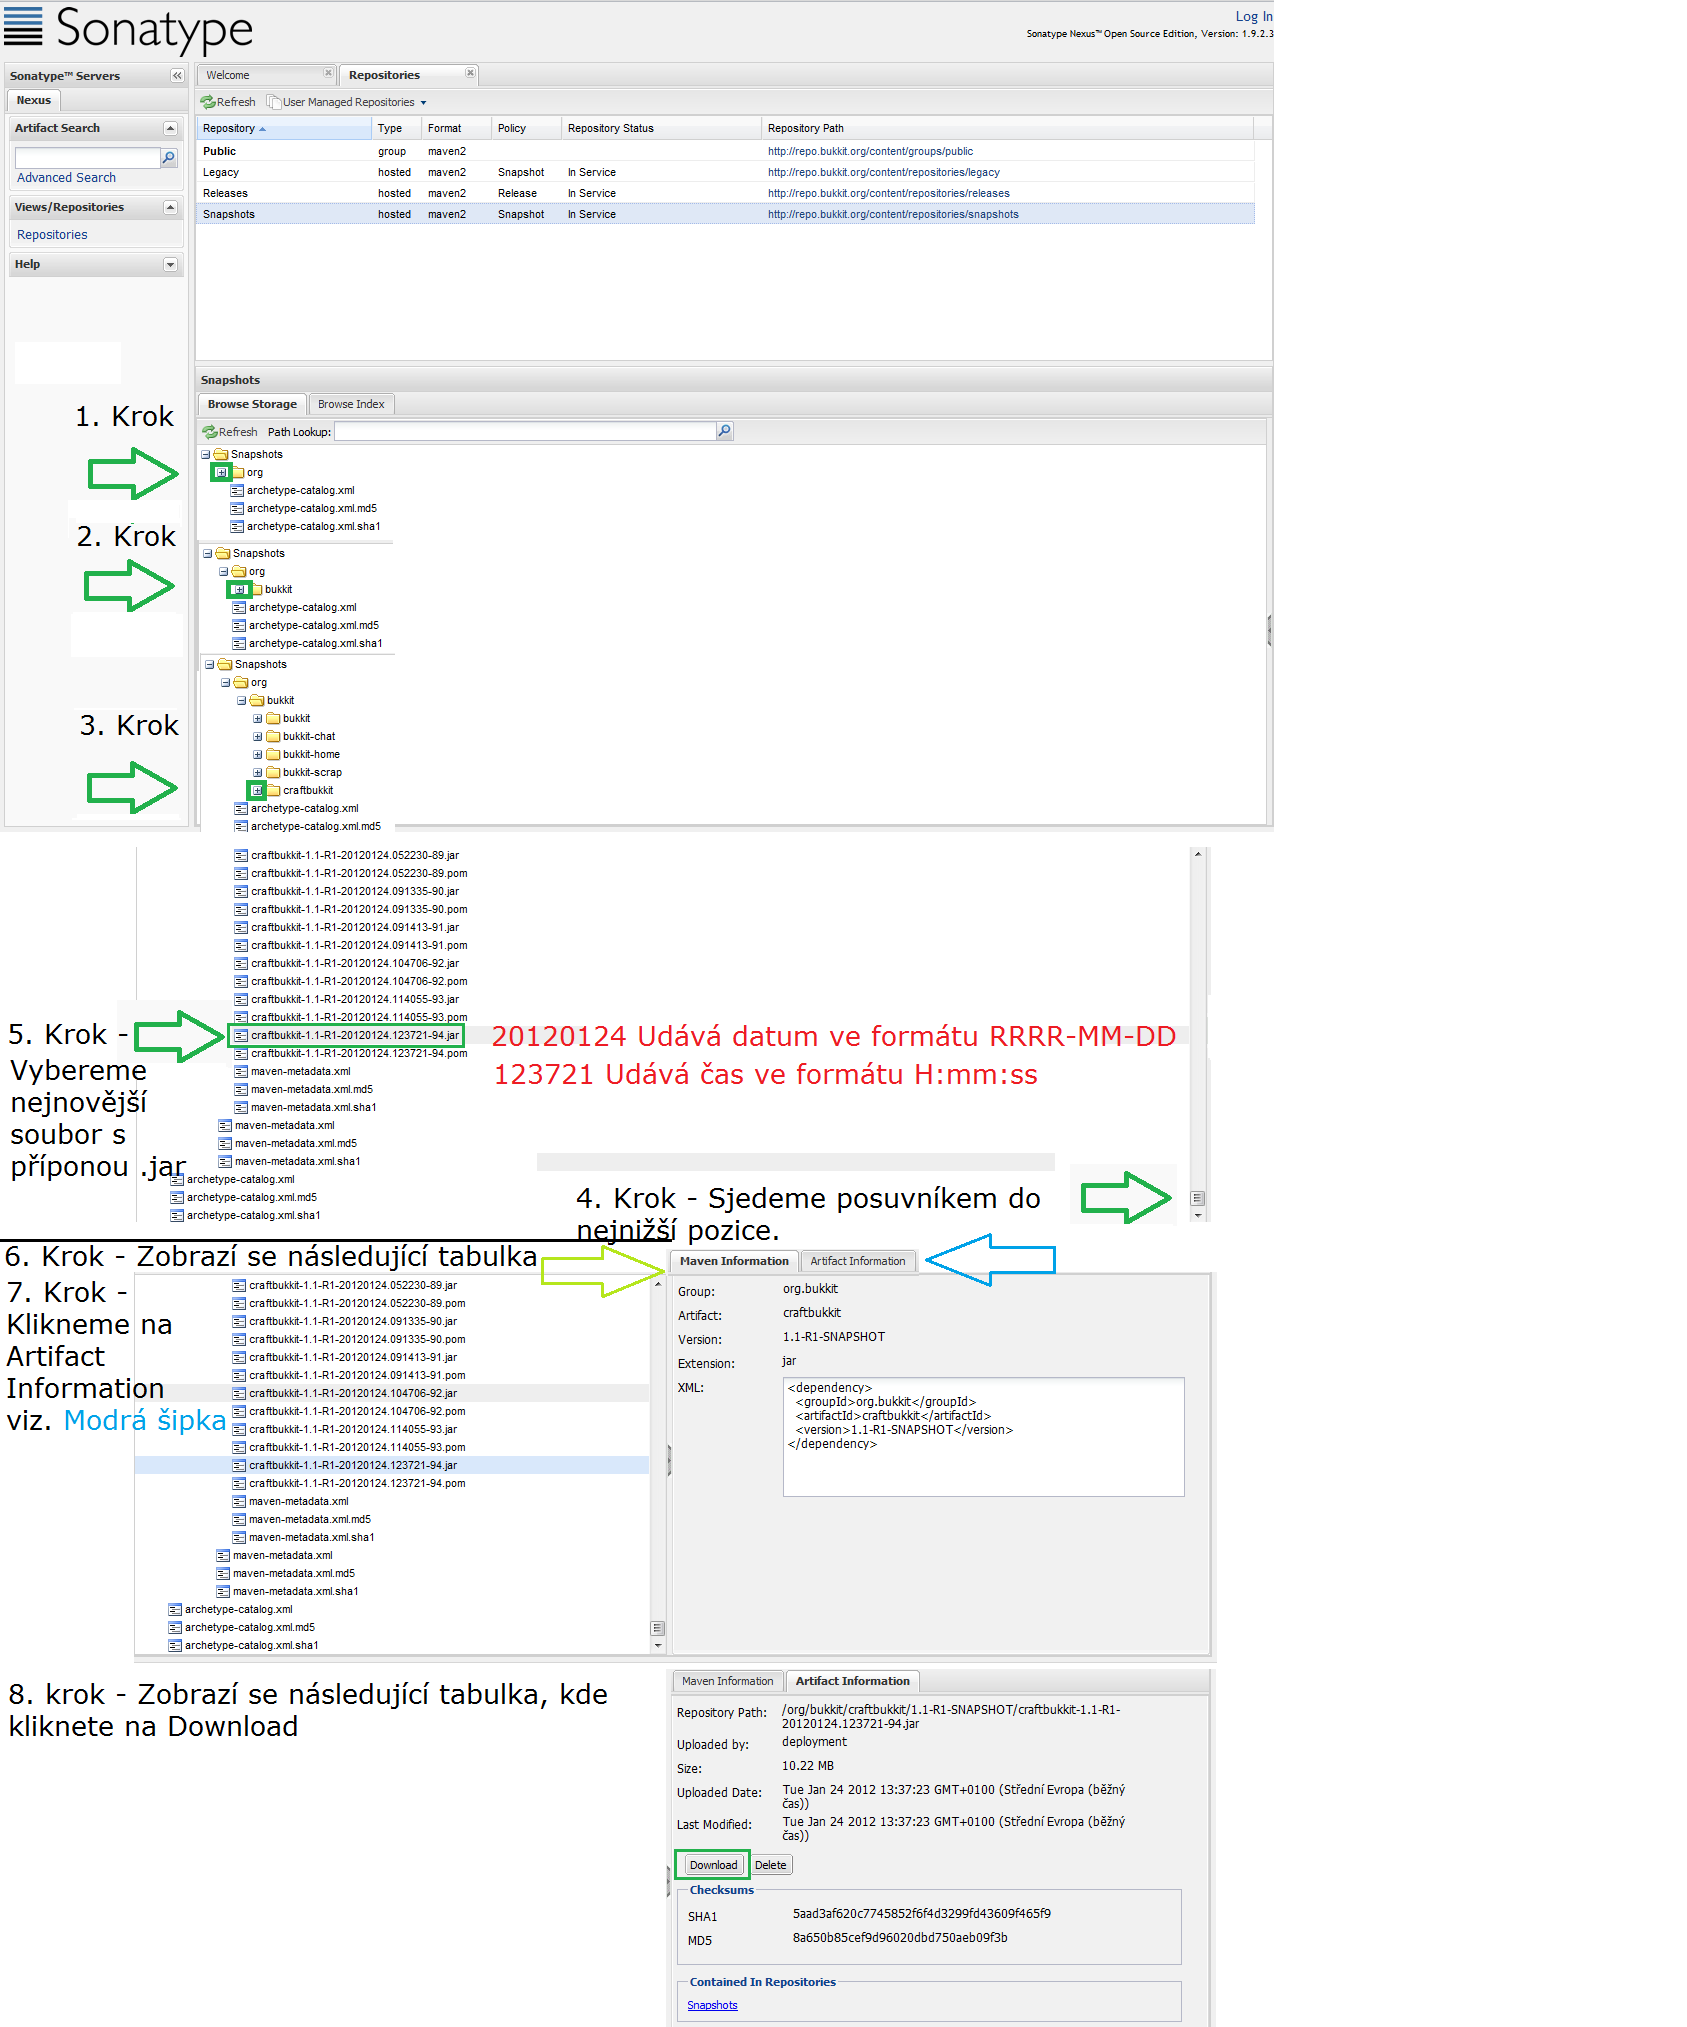
Task: Click the craftbukkit folder icon
Action: [273, 790]
